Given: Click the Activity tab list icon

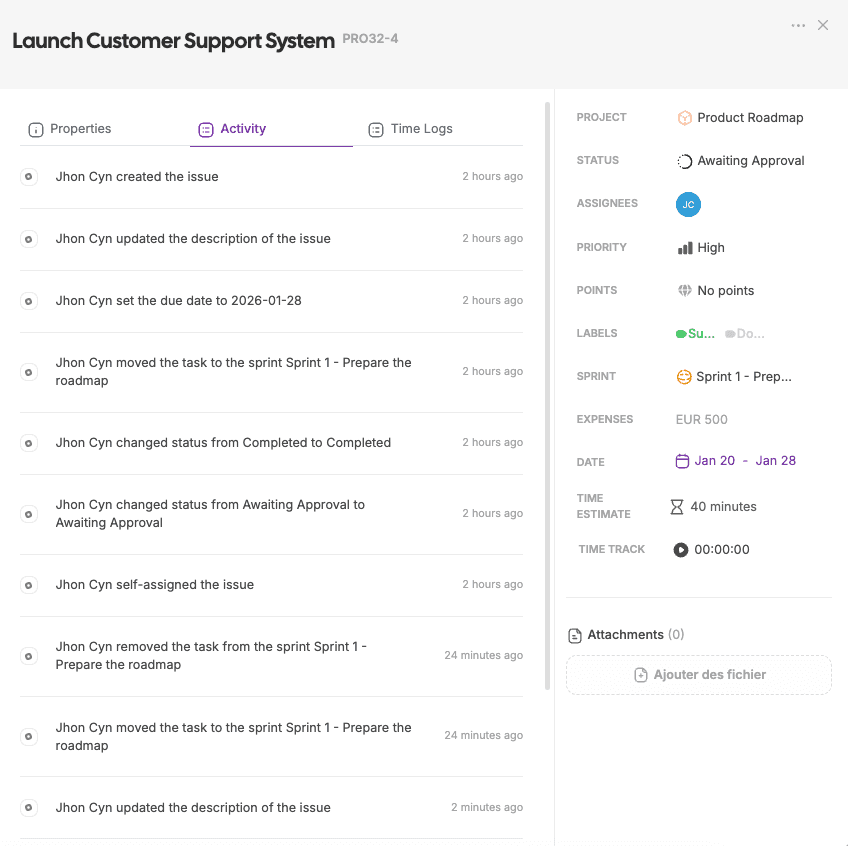Looking at the screenshot, I should click(x=206, y=130).
